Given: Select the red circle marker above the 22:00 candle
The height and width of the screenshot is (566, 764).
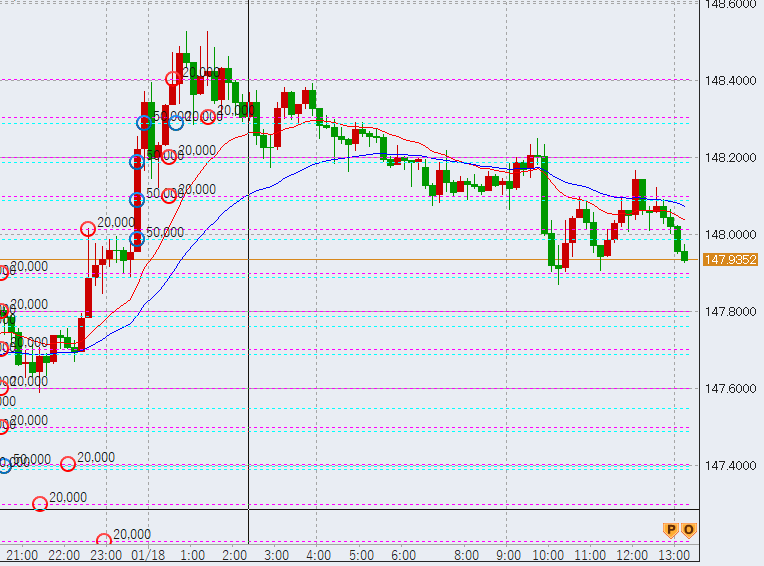Looking at the screenshot, I should (x=88, y=229).
